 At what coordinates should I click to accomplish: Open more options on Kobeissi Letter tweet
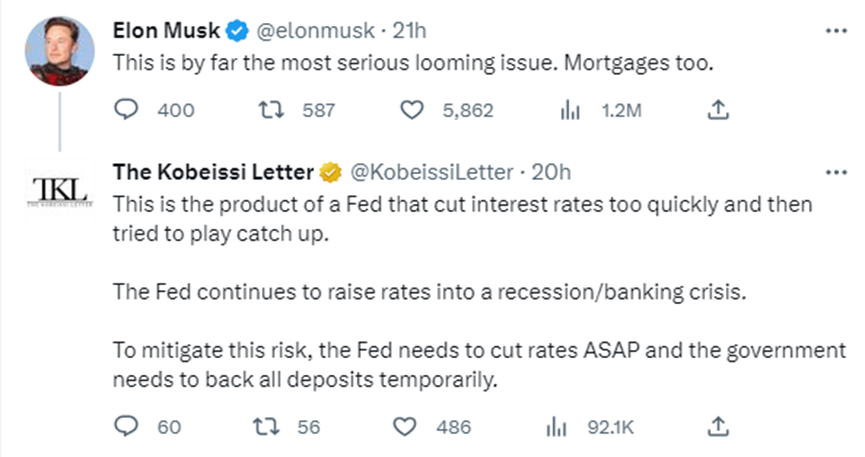coord(833,171)
